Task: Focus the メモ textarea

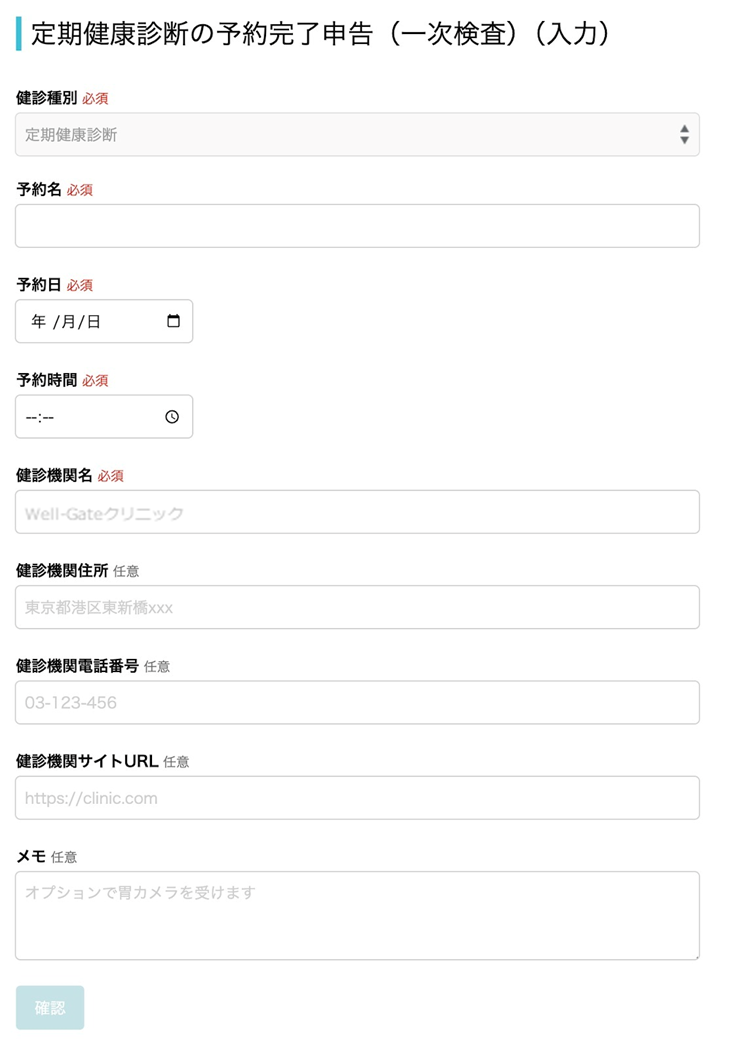Action: (357, 915)
